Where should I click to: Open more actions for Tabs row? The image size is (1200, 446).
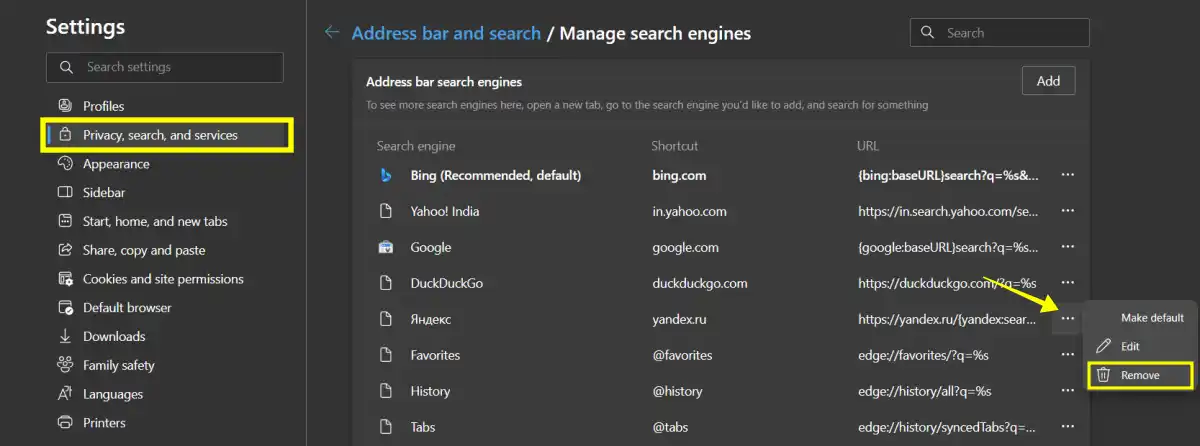(x=1068, y=427)
